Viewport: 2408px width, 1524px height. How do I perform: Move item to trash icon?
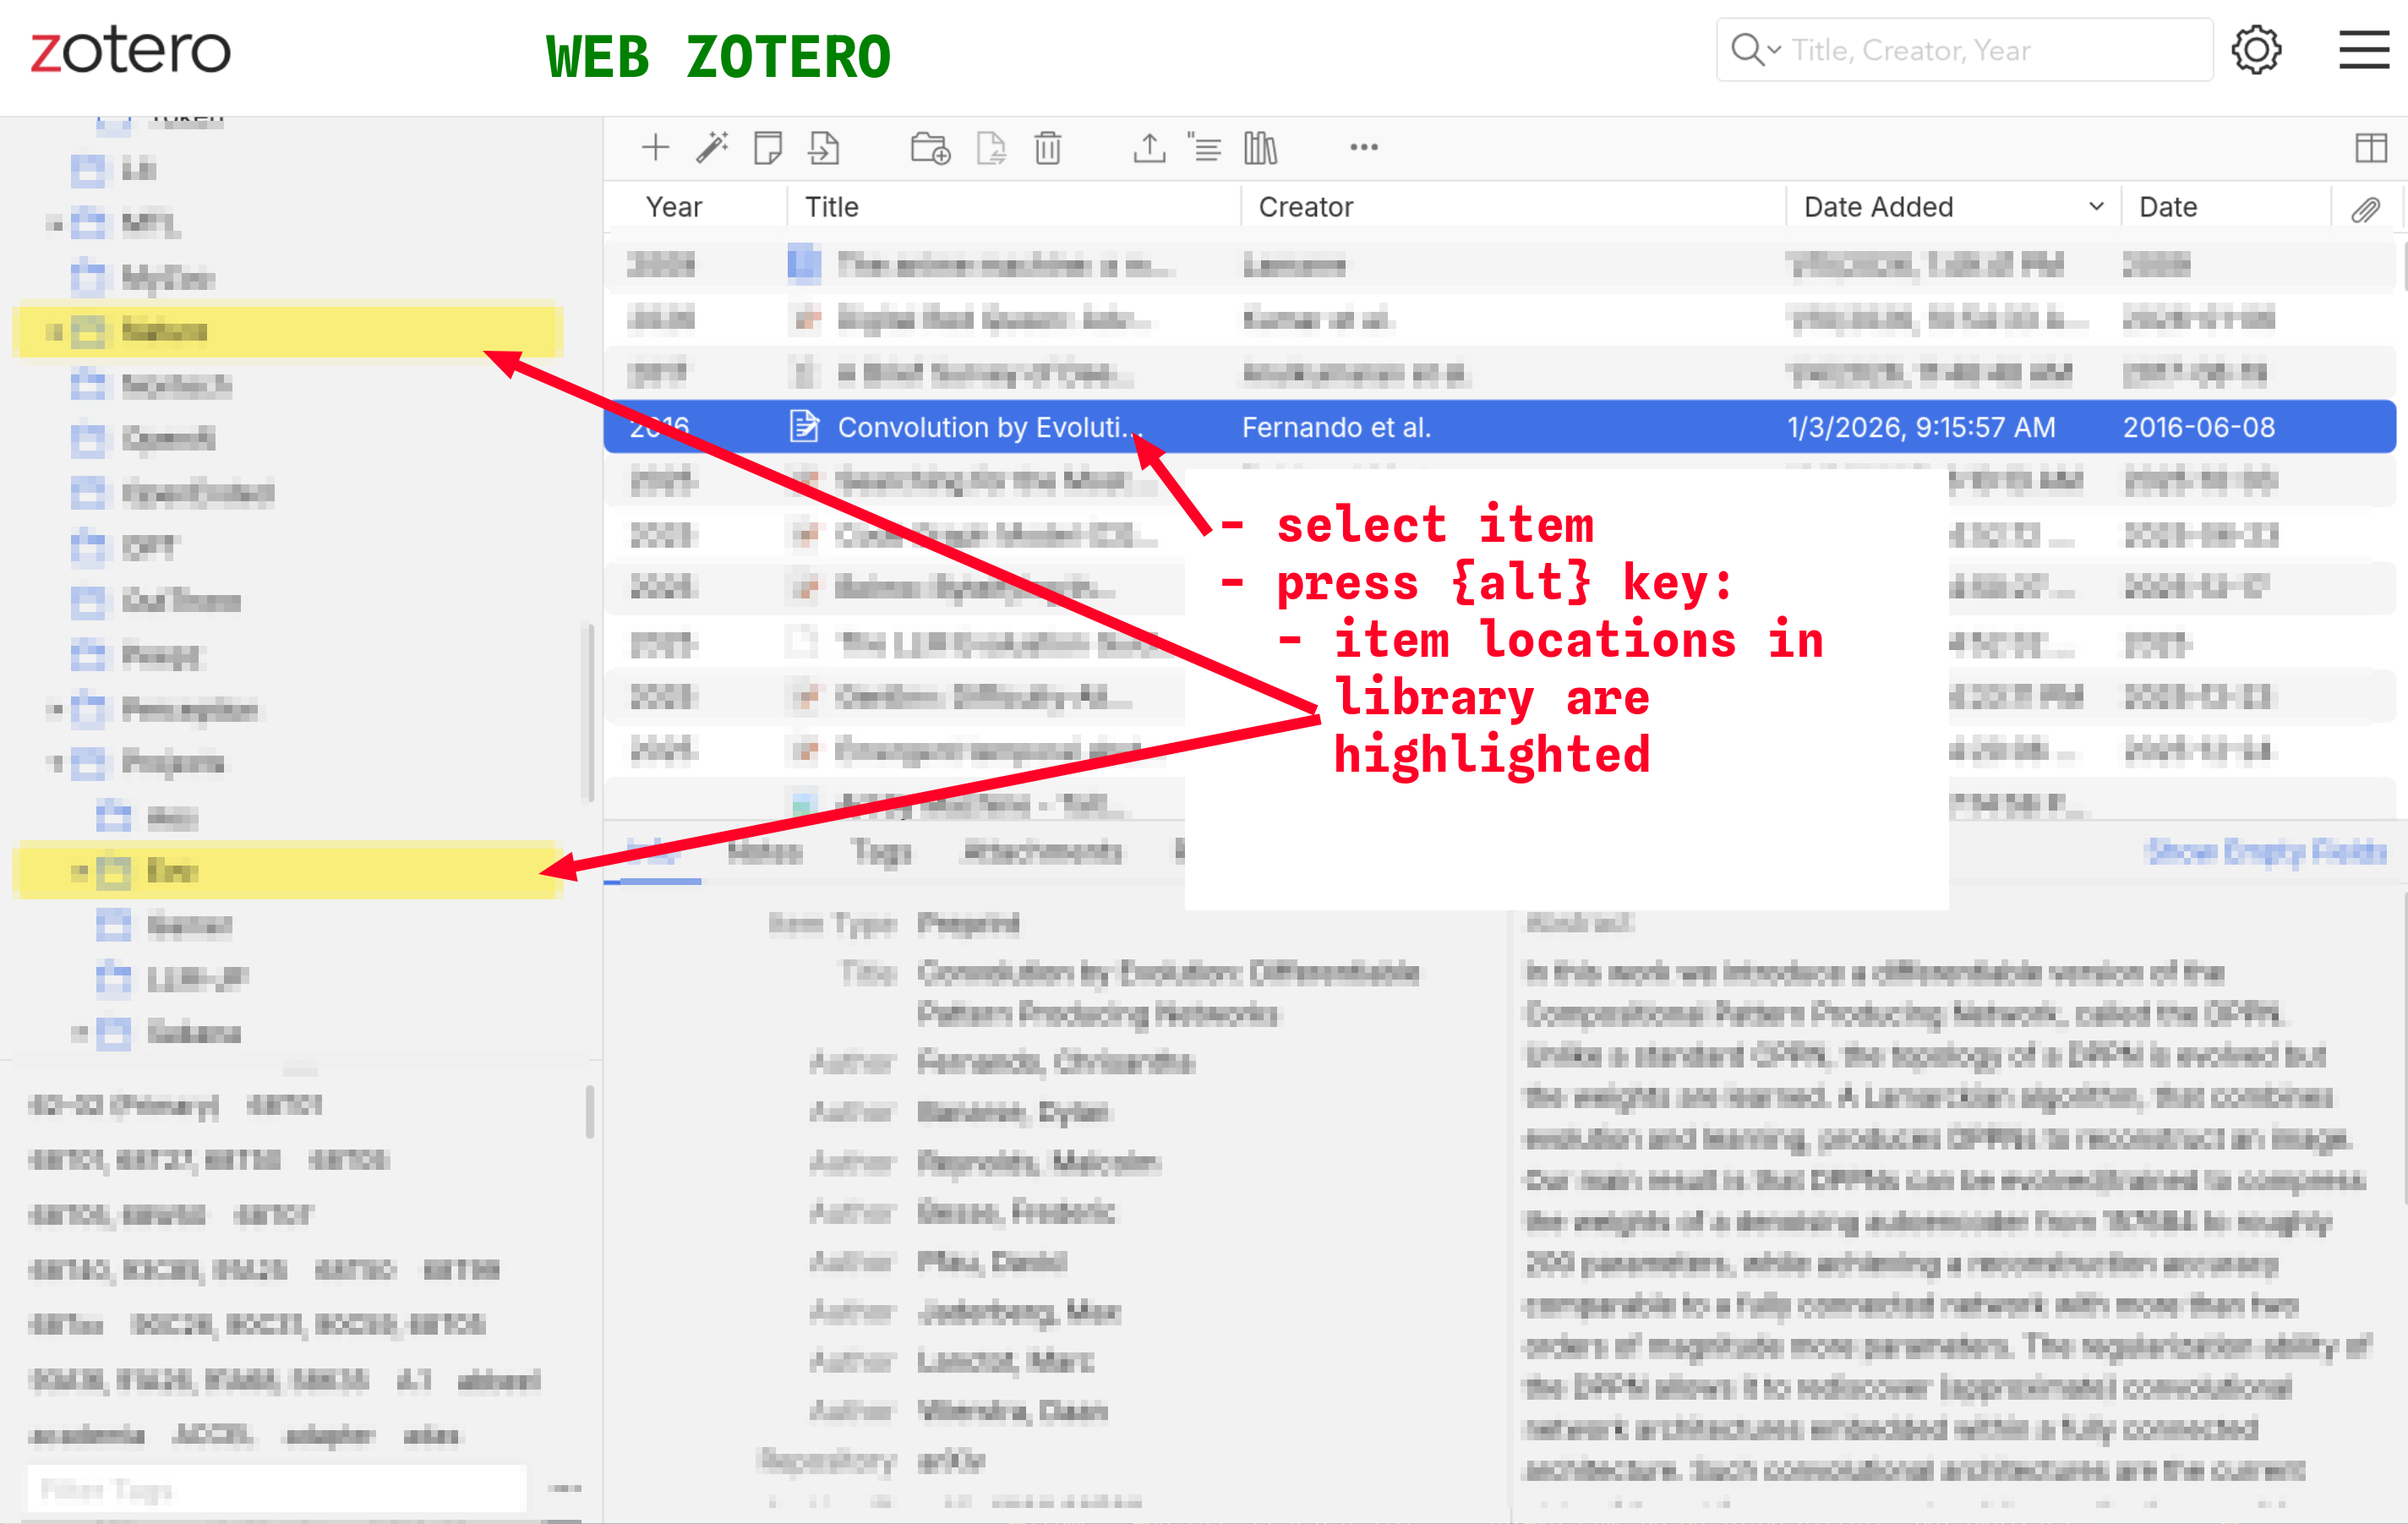click(1047, 148)
